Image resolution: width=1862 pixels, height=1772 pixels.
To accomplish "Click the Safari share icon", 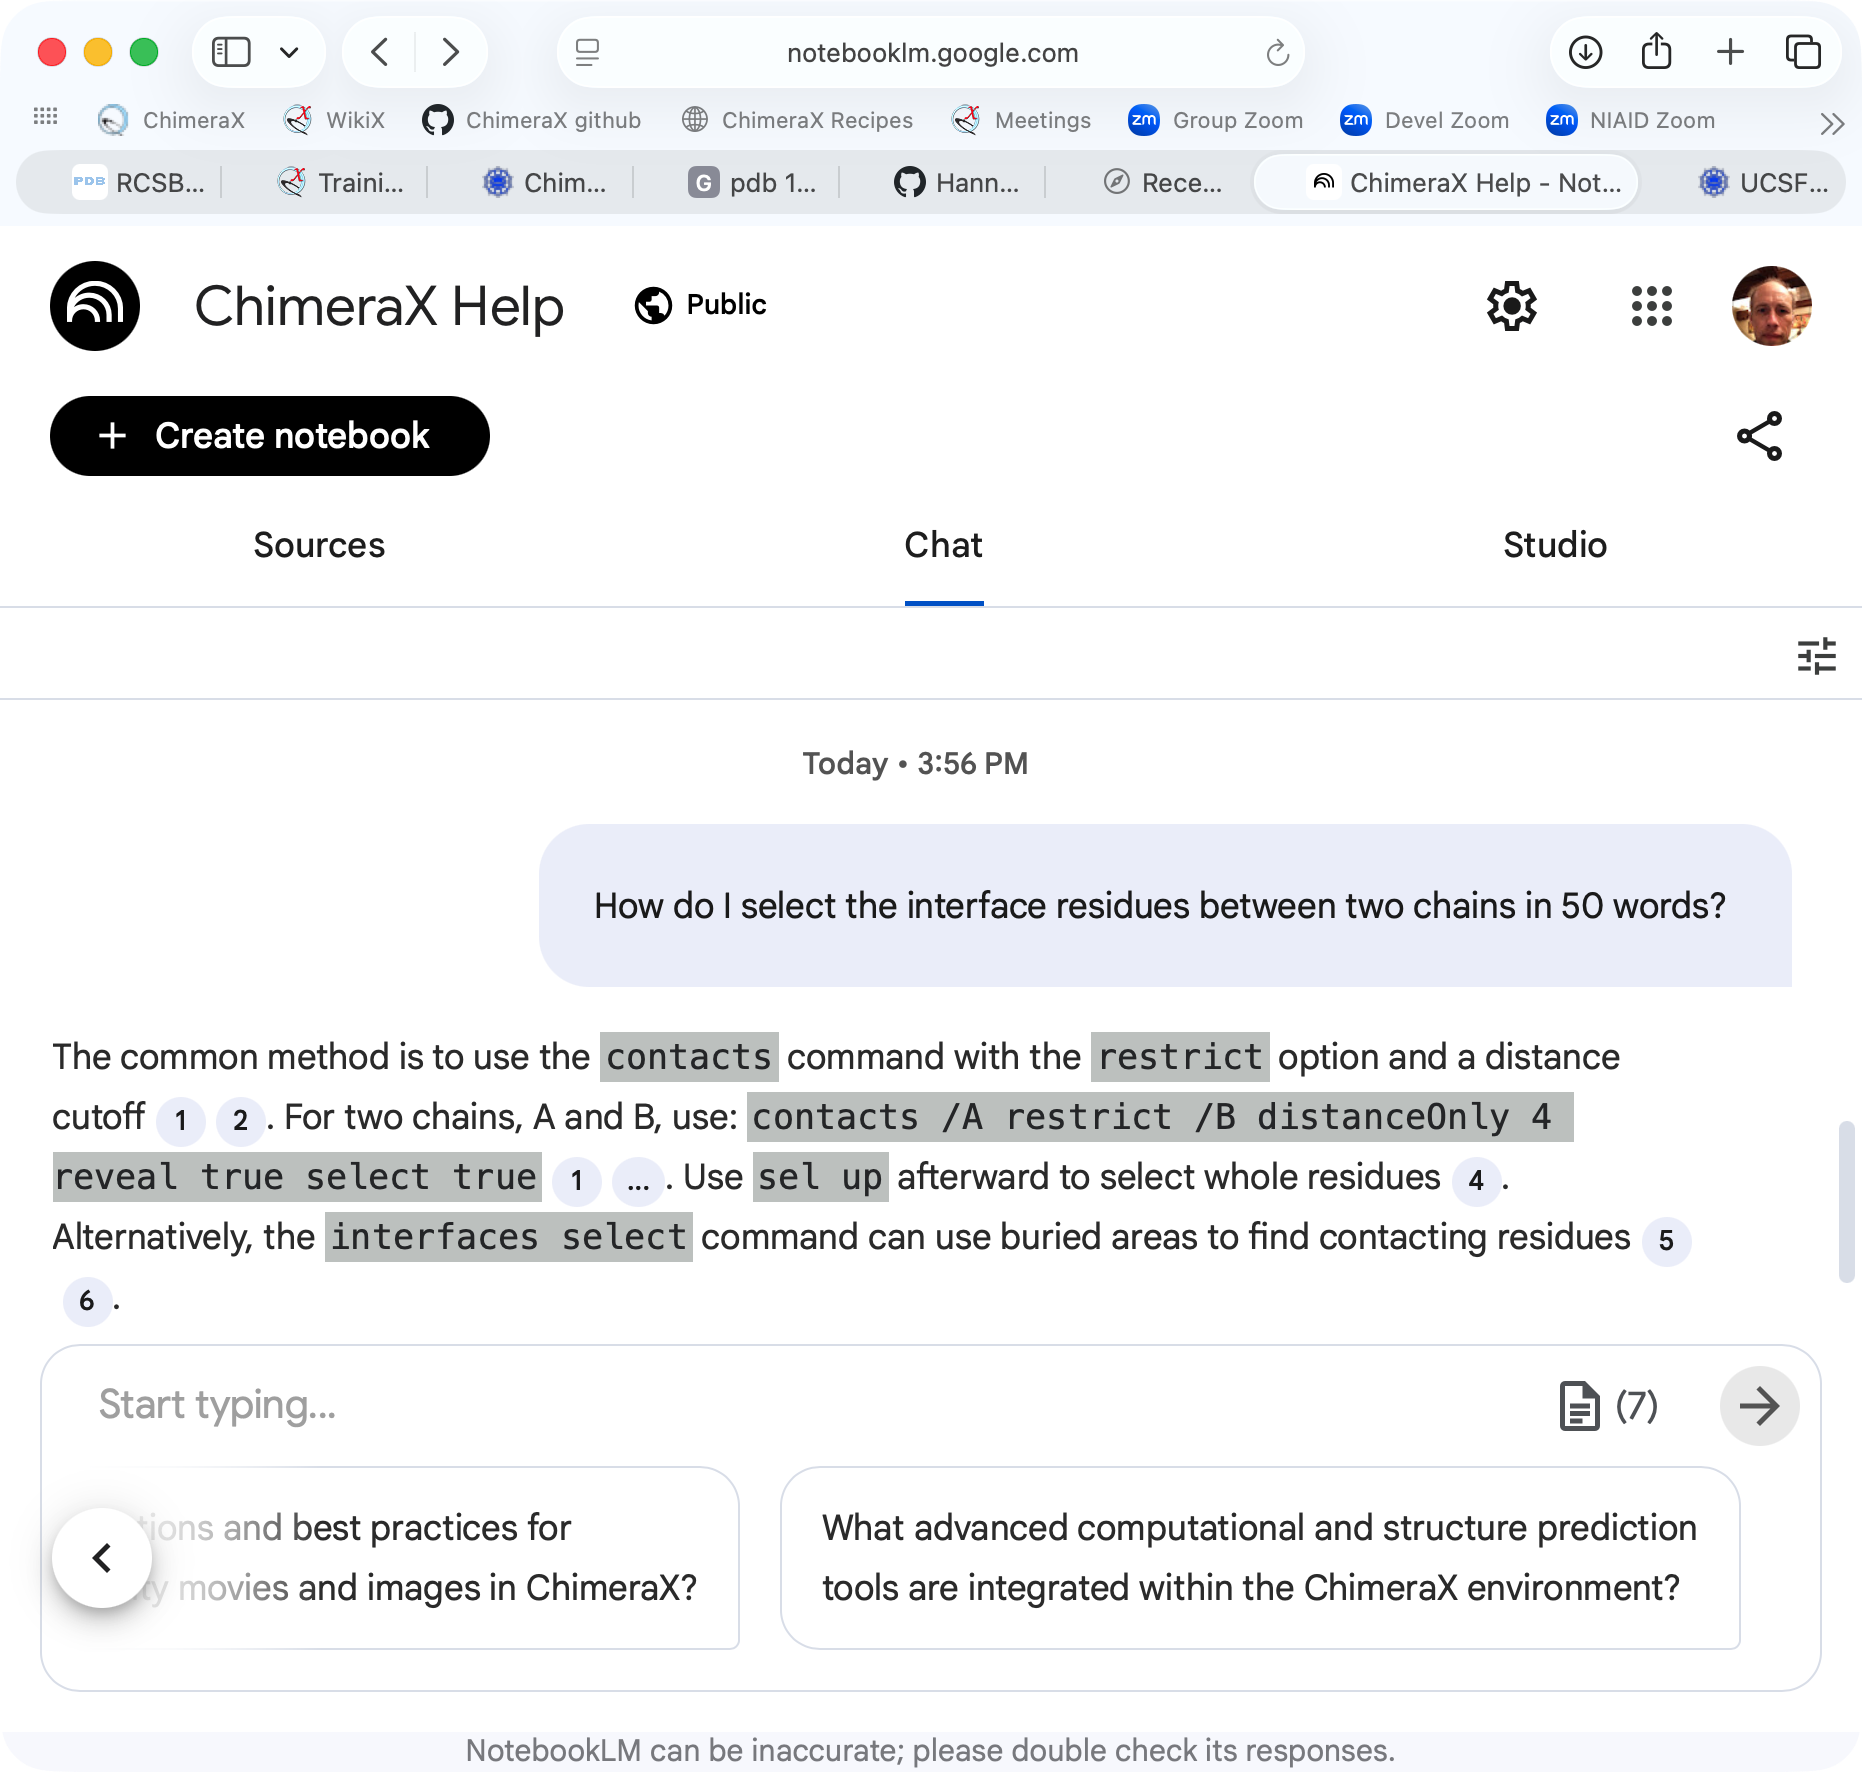I will (1657, 52).
